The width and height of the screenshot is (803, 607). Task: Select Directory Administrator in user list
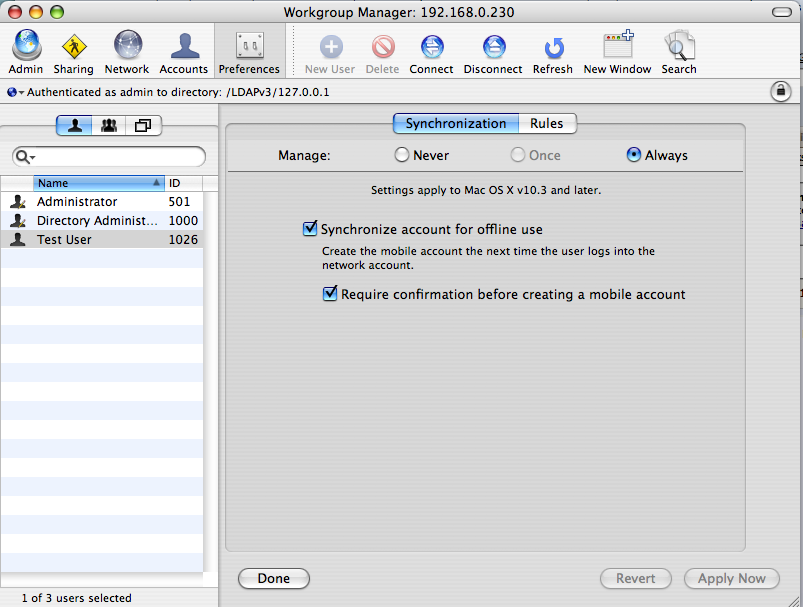coord(102,221)
